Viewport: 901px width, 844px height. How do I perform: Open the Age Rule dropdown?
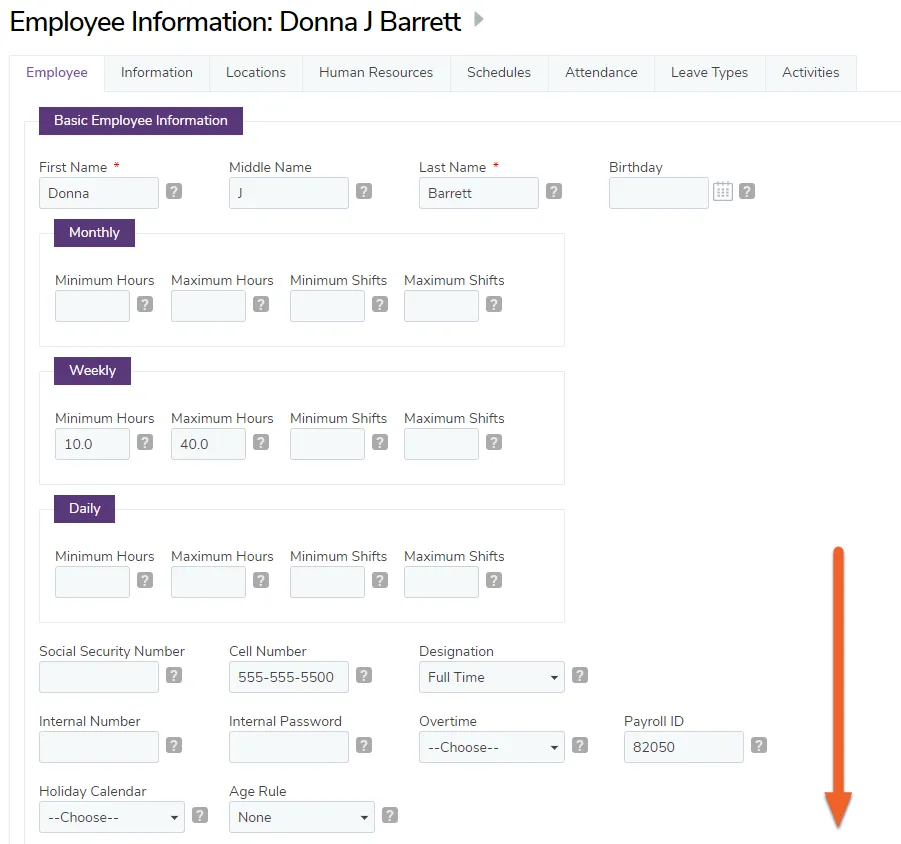[302, 817]
